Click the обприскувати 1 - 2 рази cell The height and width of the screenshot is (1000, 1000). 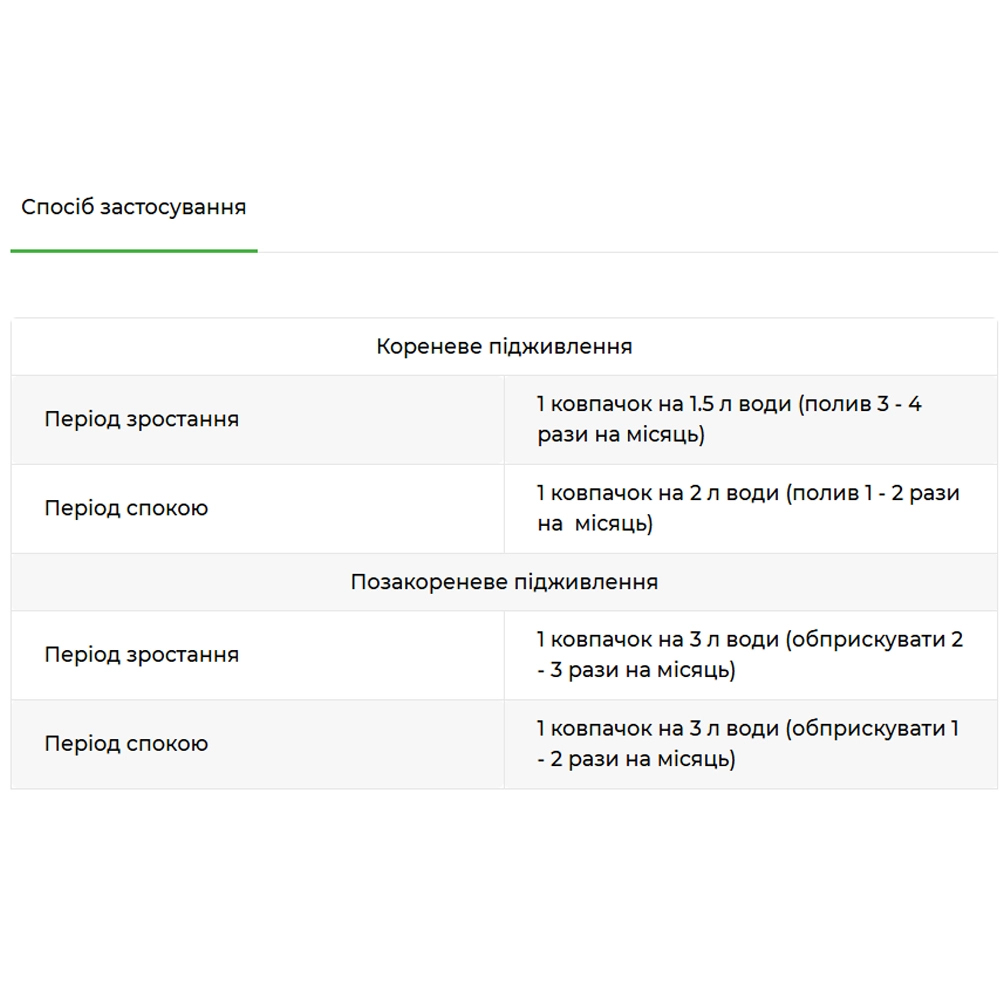[751, 744]
